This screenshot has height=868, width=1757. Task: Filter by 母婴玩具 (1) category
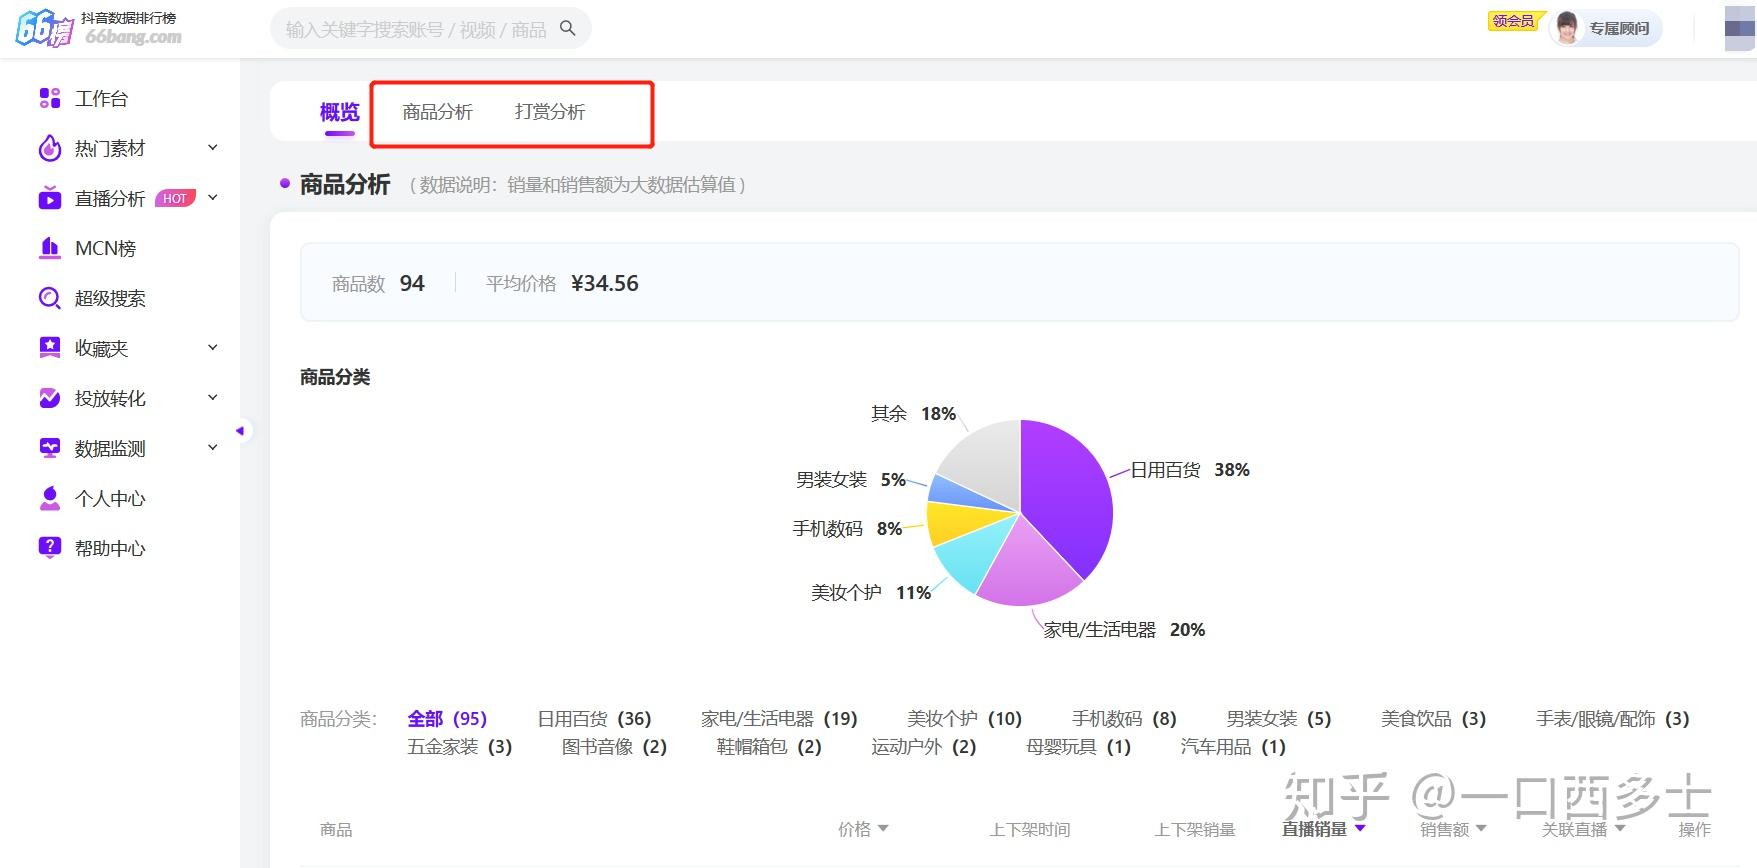[1078, 747]
